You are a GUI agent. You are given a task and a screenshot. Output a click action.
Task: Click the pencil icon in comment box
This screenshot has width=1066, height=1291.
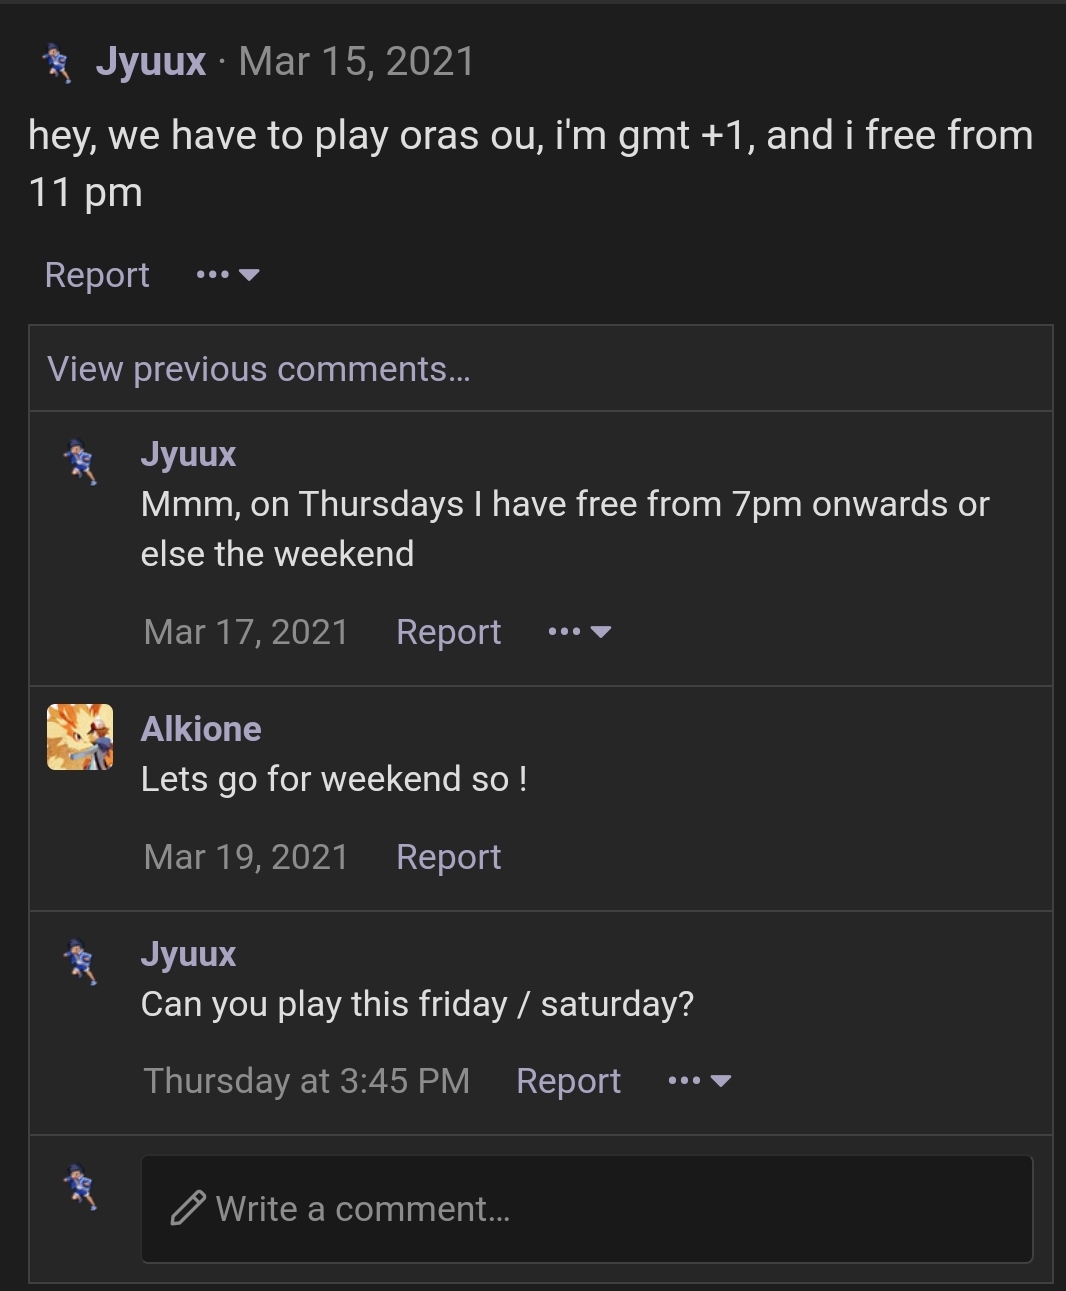coord(188,1208)
